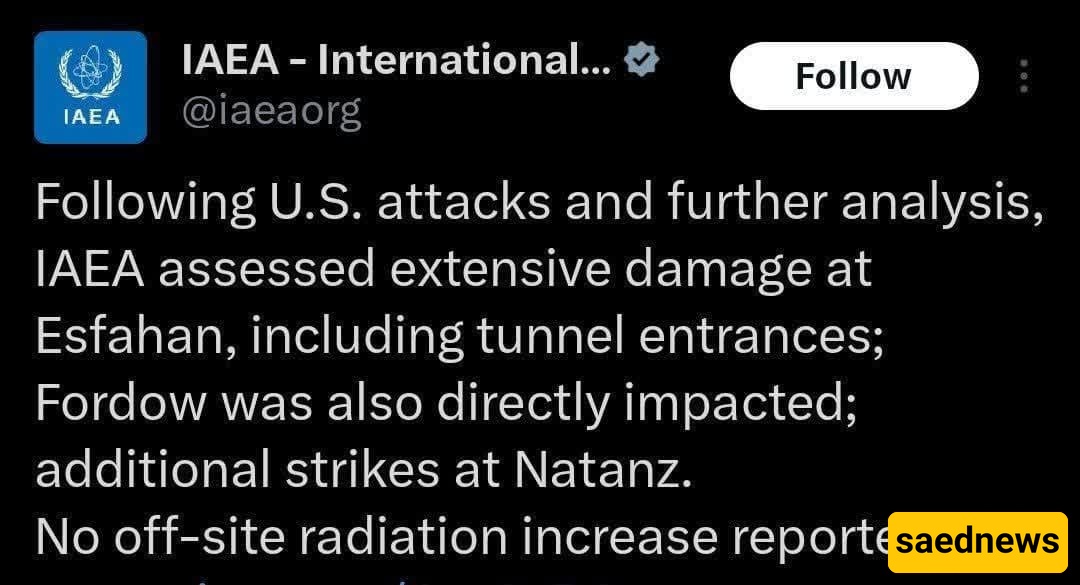Follow the IAEA account
The width and height of the screenshot is (1080, 585).
tap(854, 76)
